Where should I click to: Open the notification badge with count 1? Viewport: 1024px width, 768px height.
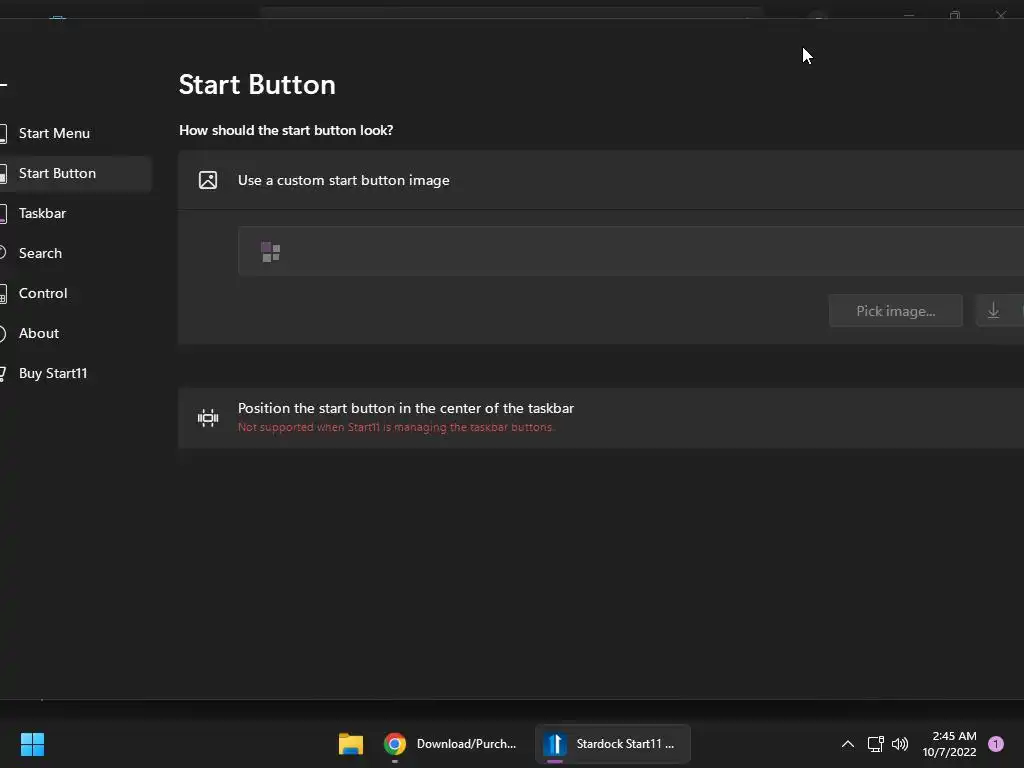(x=996, y=744)
